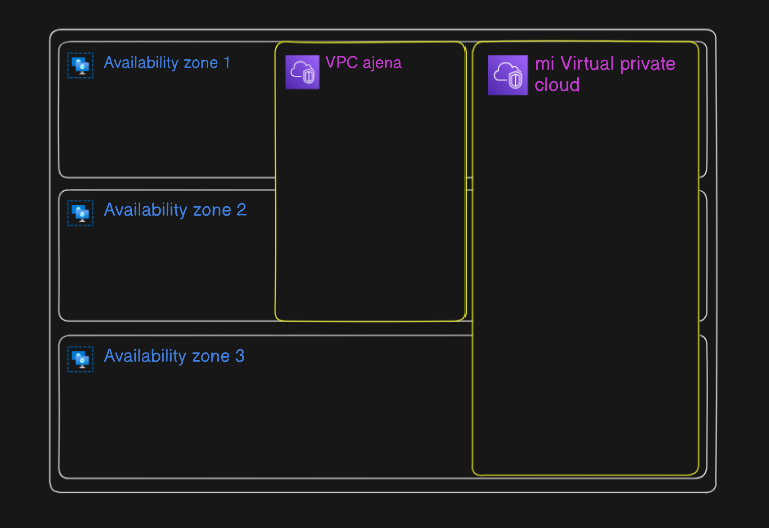The height and width of the screenshot is (528, 769).
Task: Select the Availability zone 3 icon
Action: (80, 359)
